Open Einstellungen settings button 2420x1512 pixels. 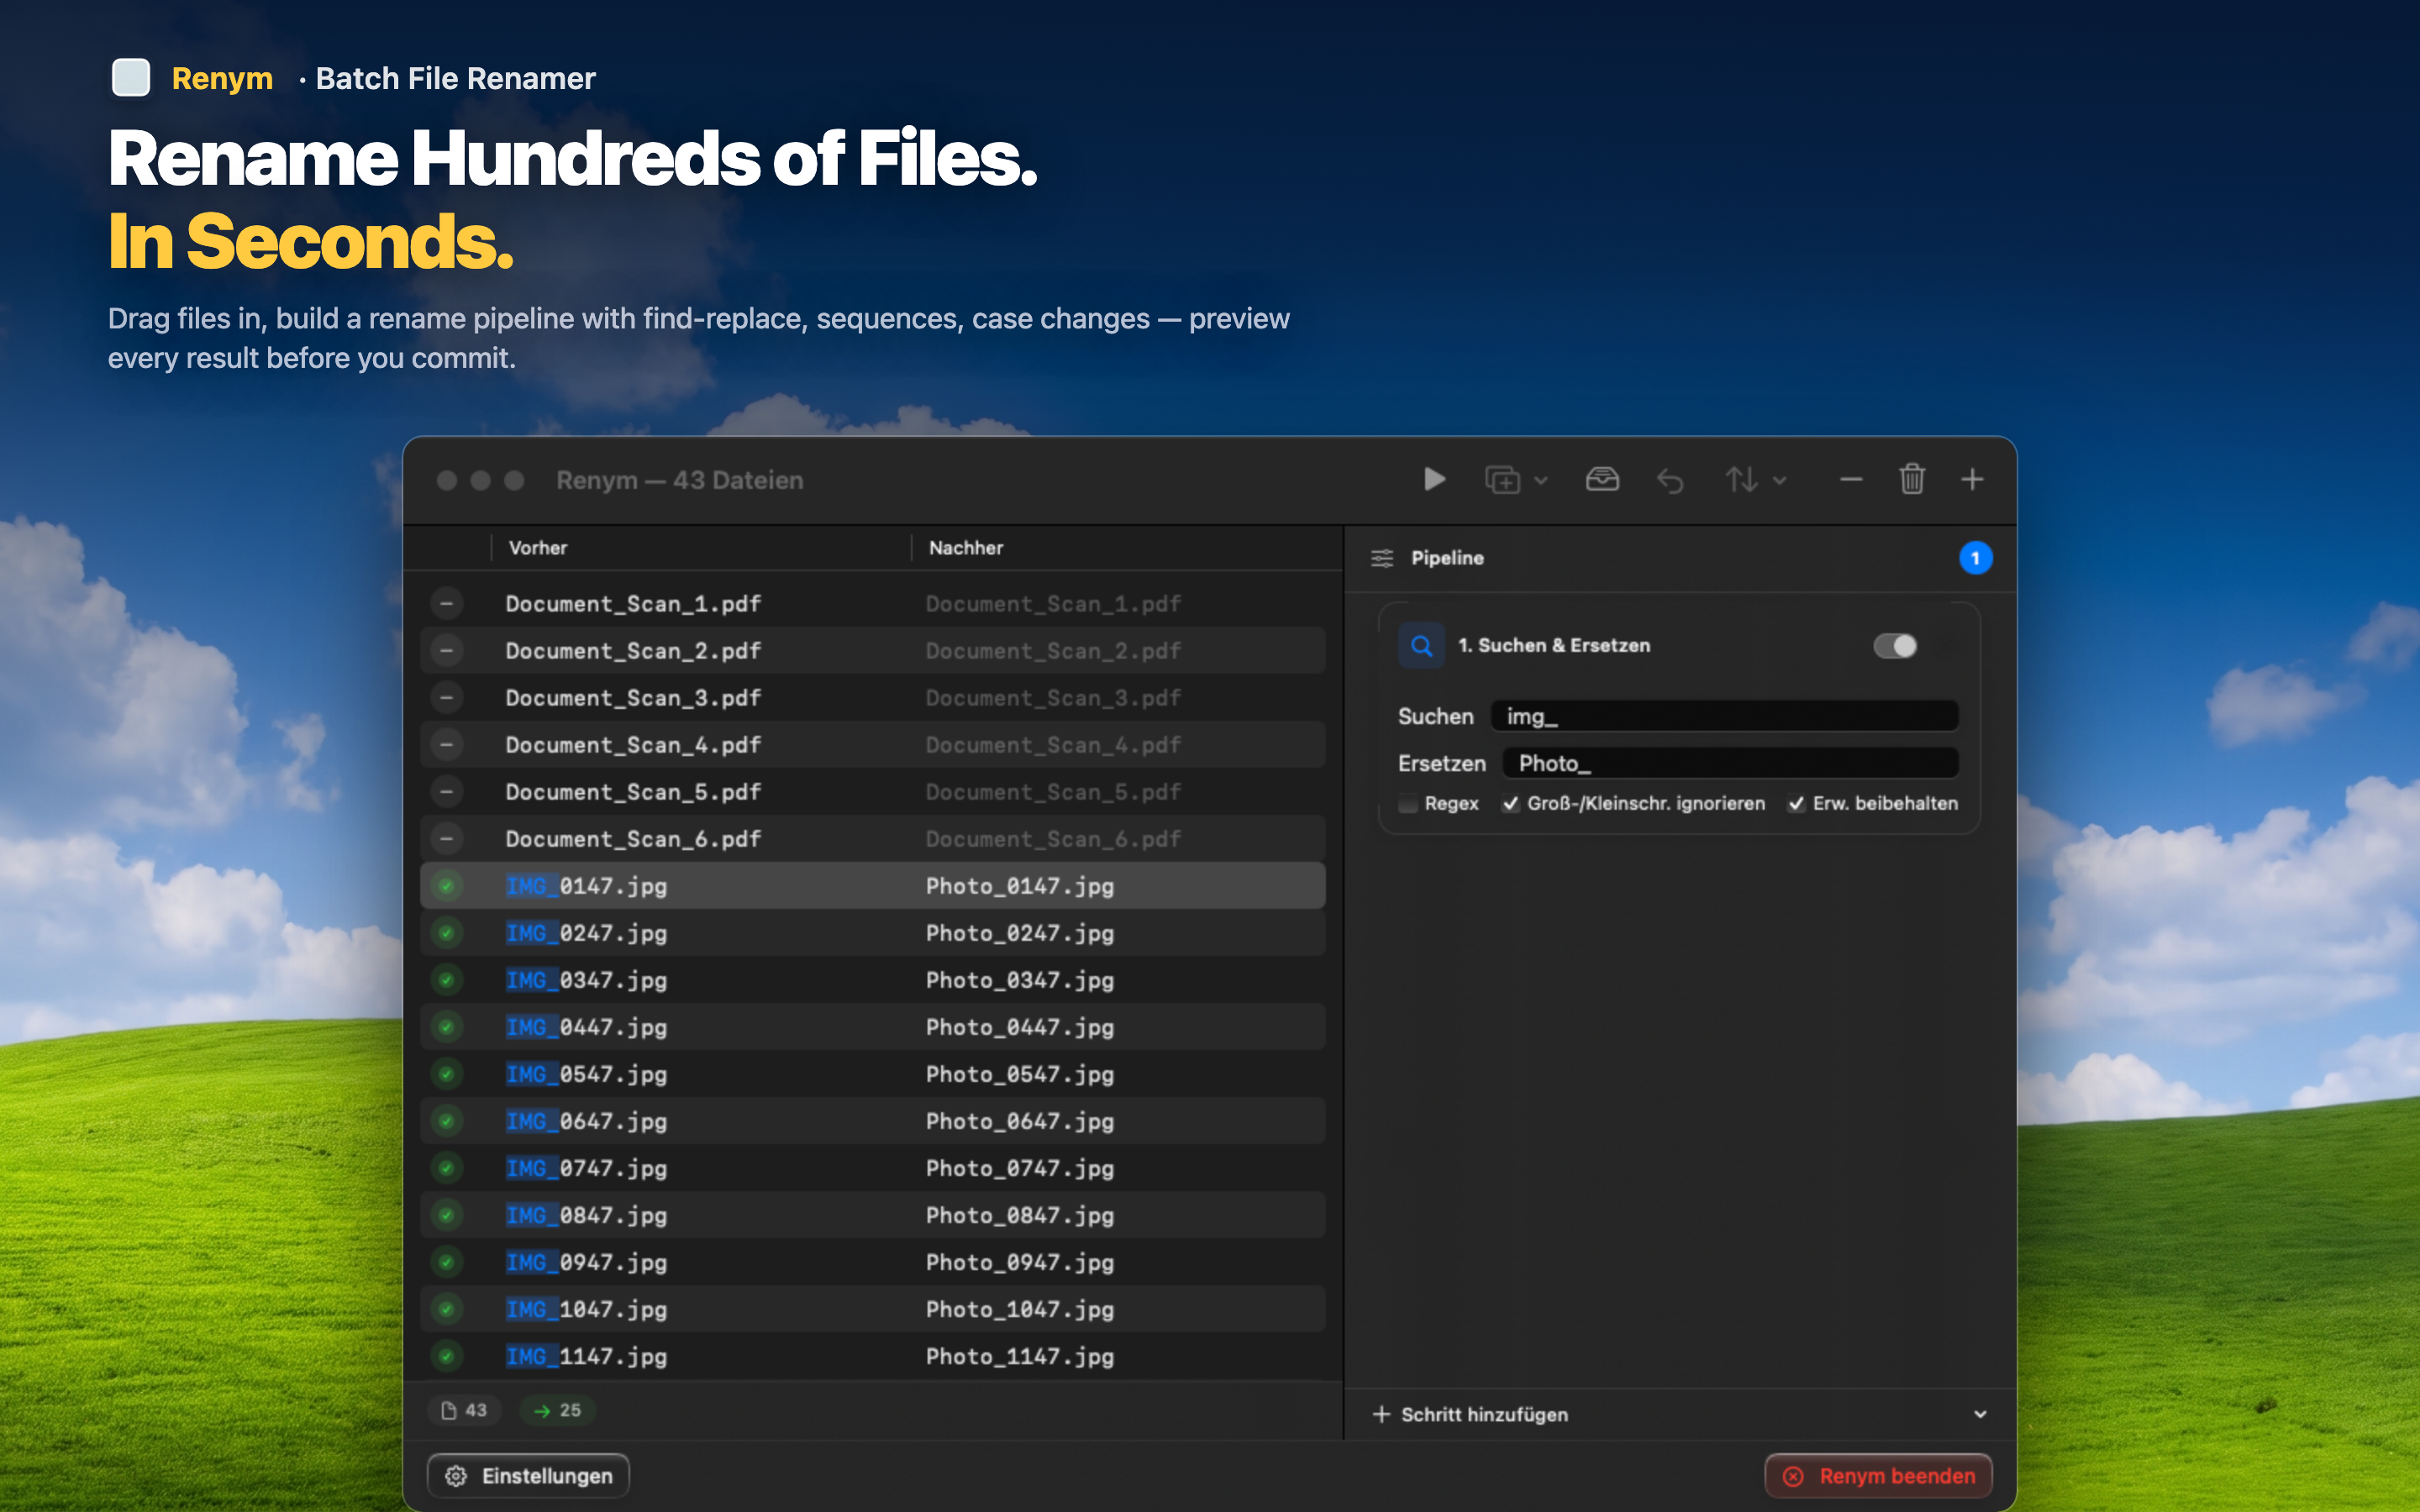click(528, 1476)
